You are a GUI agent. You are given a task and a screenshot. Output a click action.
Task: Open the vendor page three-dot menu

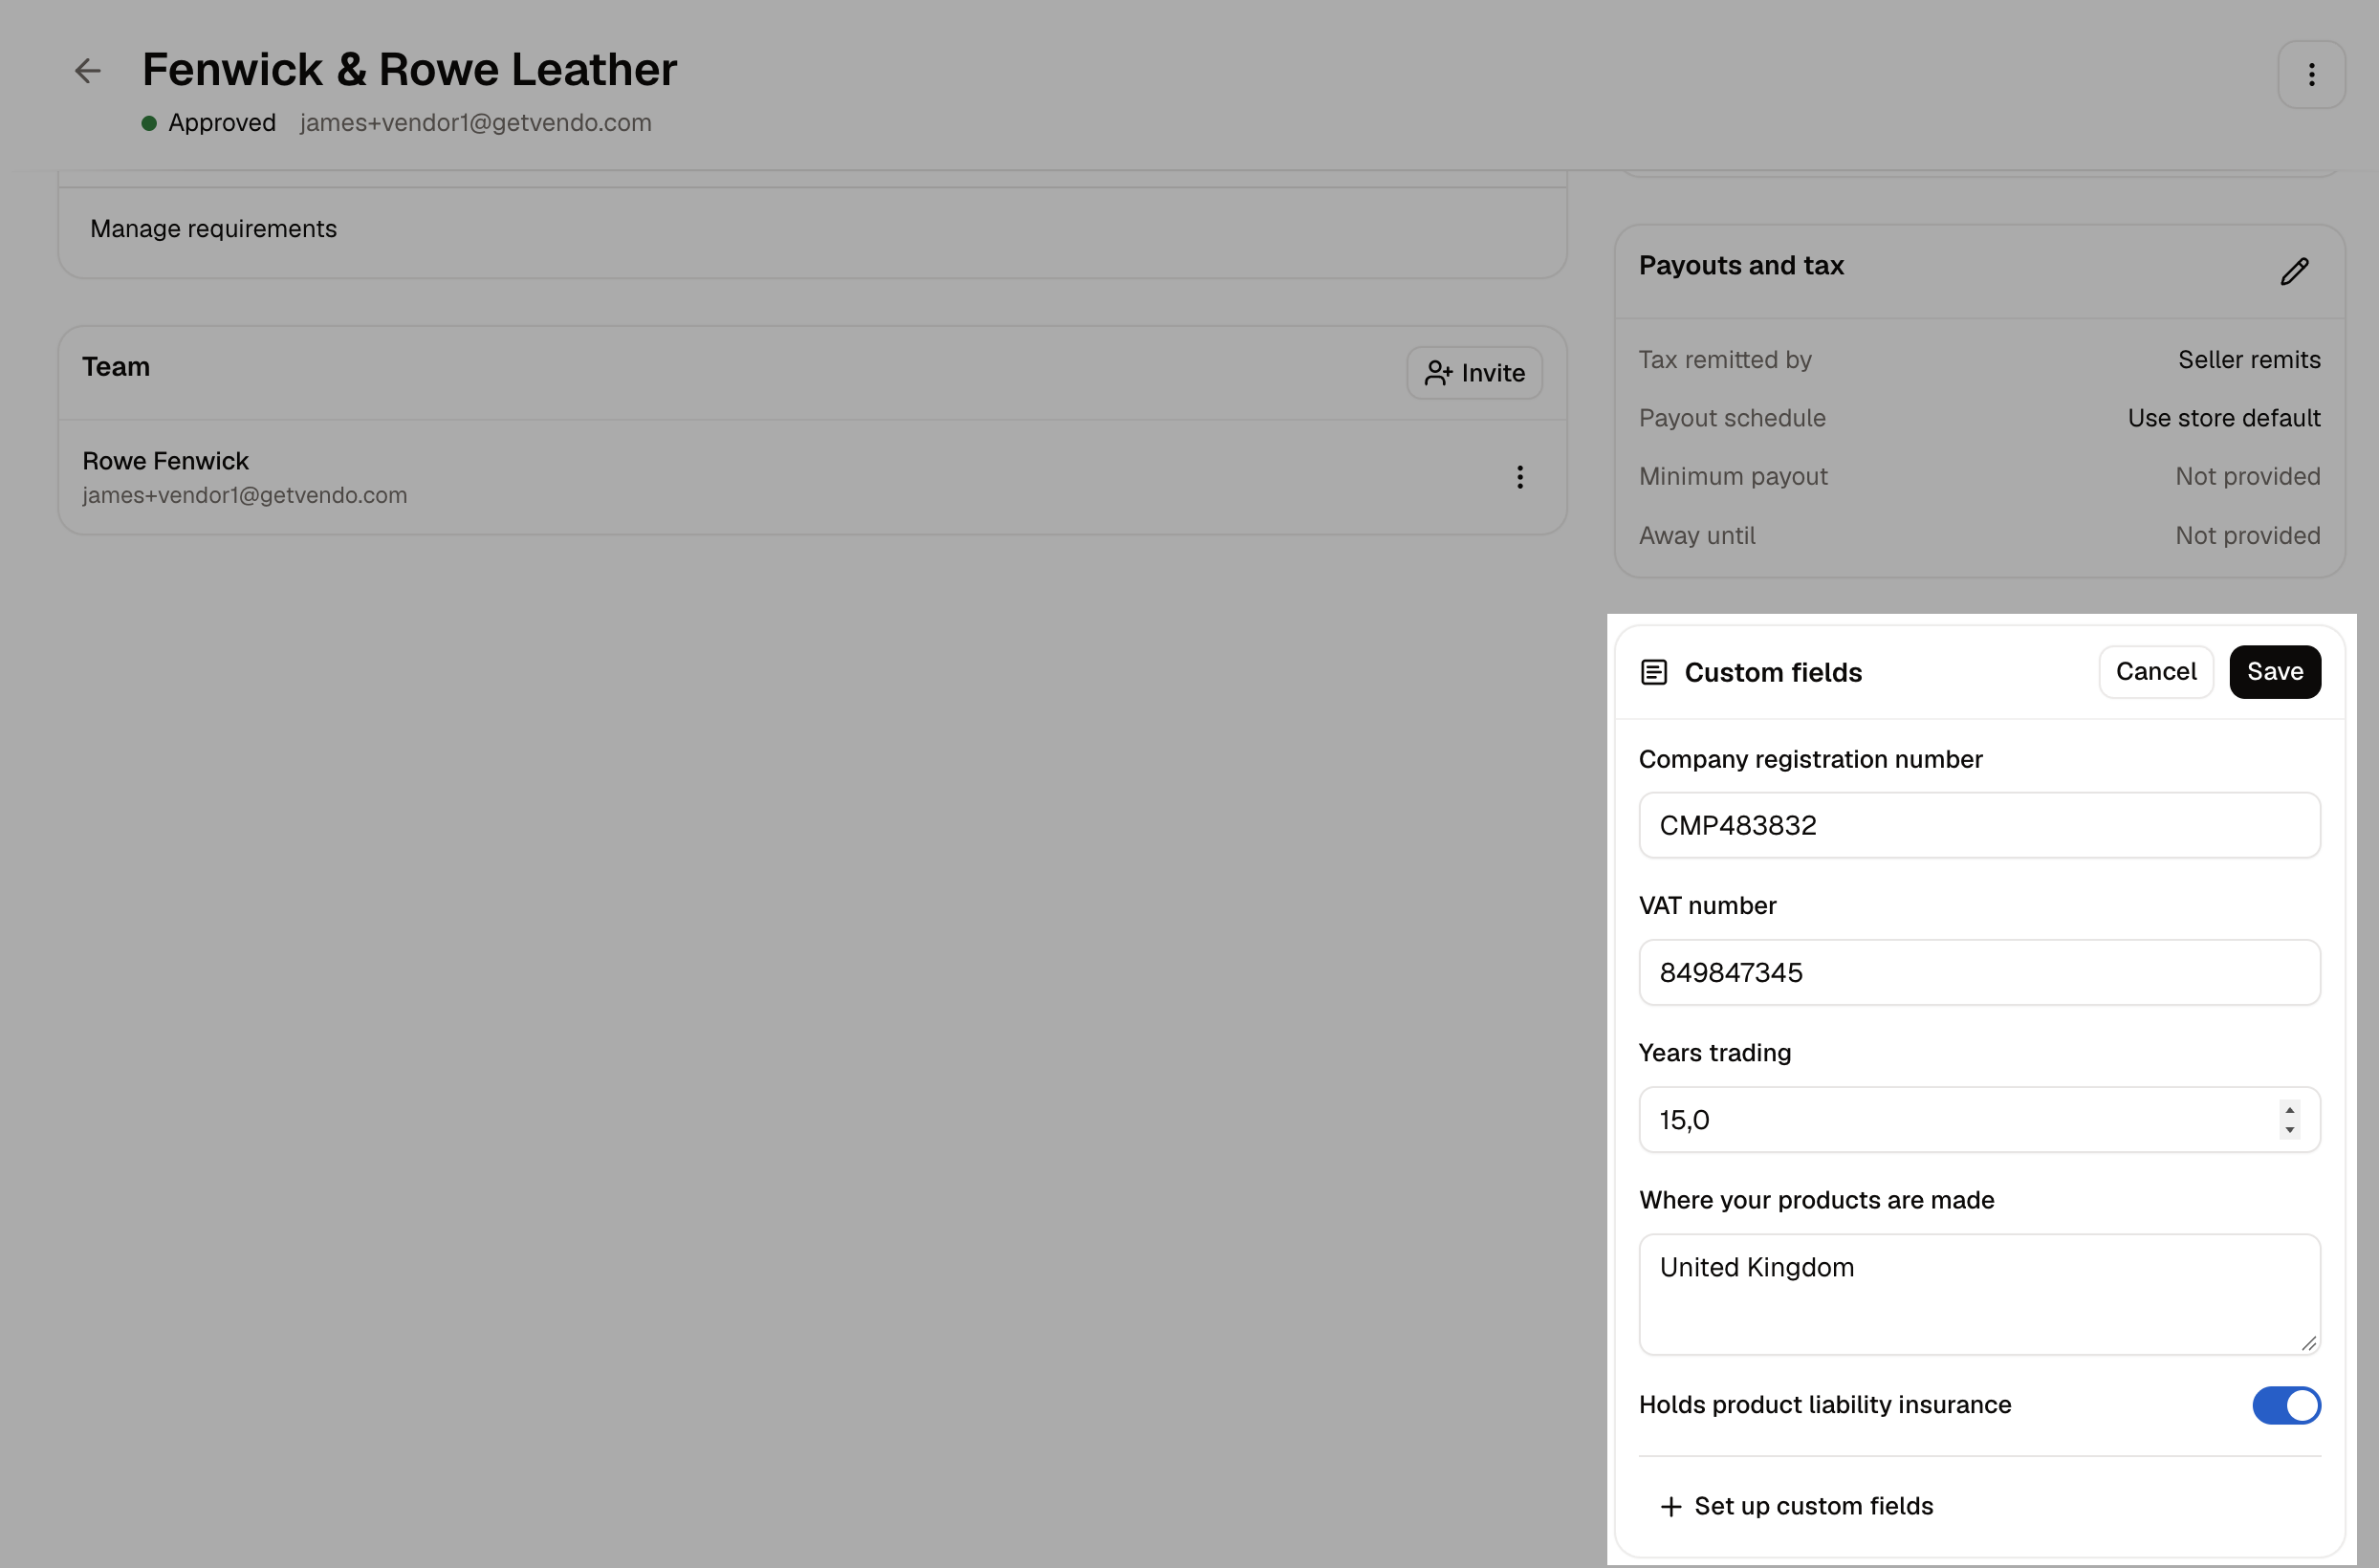(2311, 75)
